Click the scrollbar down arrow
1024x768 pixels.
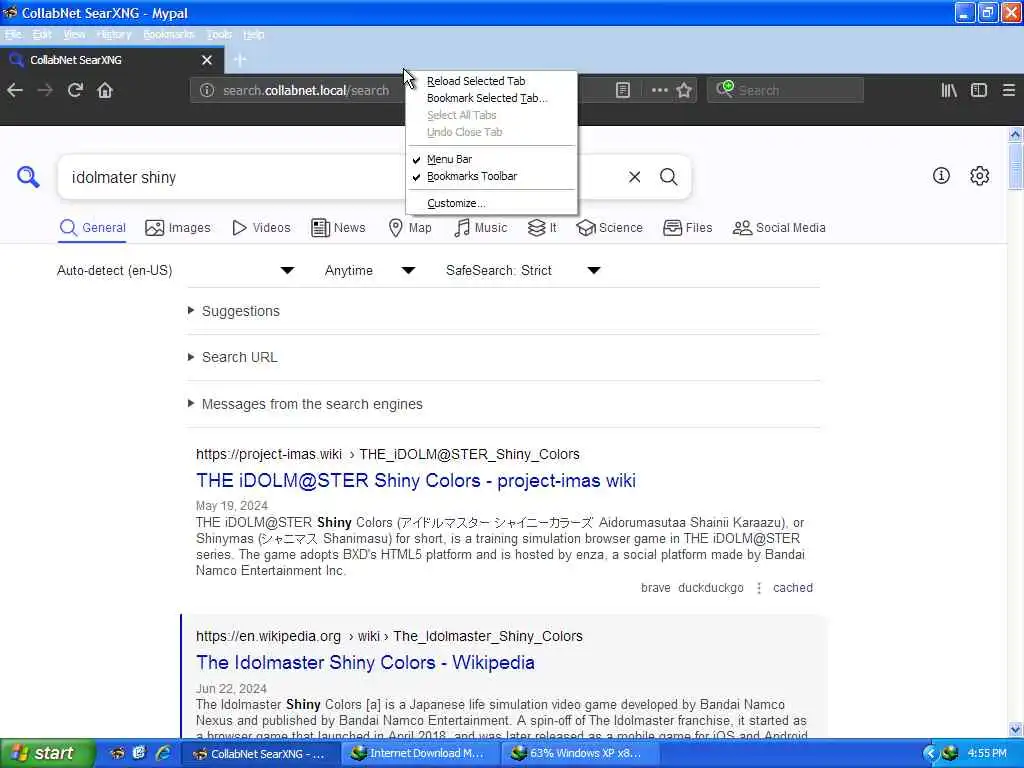point(1016,729)
